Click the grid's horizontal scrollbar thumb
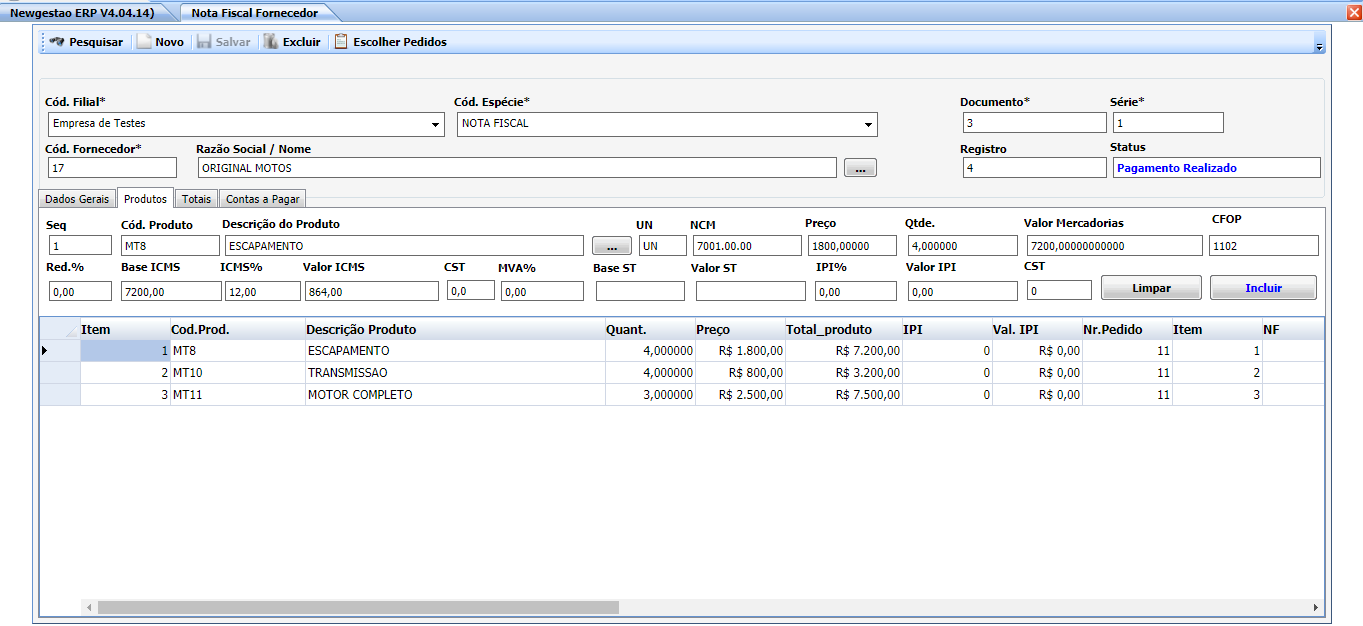This screenshot has width=1363, height=626. pos(358,607)
